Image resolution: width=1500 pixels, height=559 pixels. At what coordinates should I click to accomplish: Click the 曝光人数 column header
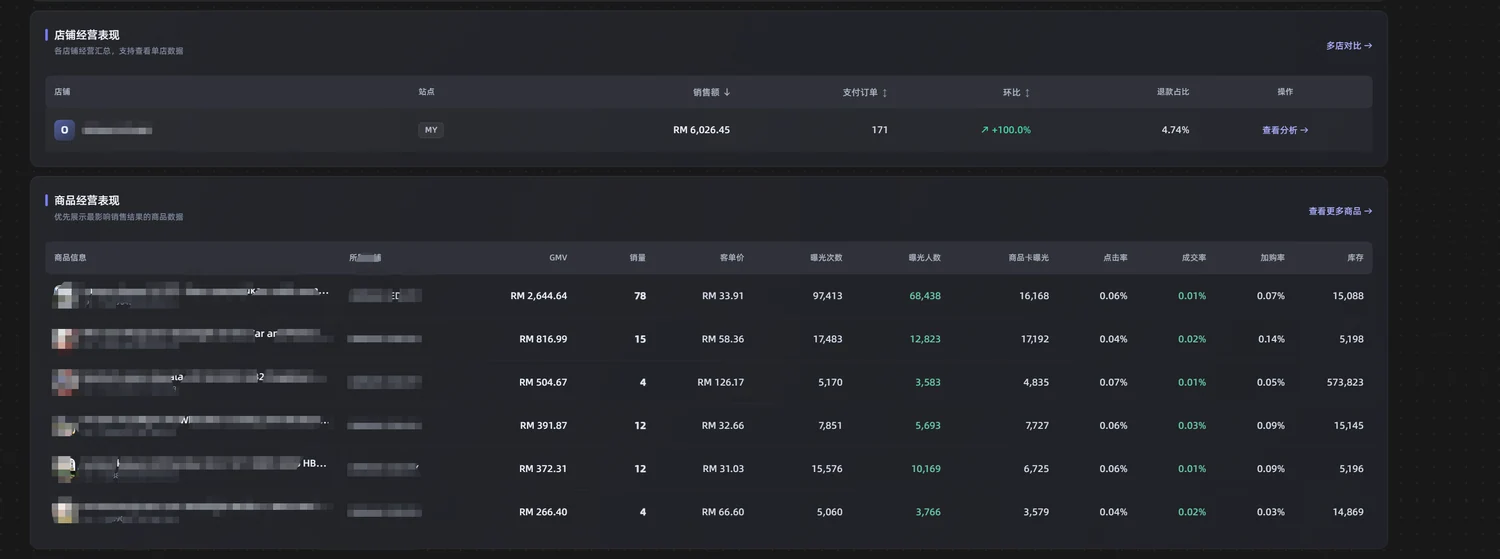924,258
